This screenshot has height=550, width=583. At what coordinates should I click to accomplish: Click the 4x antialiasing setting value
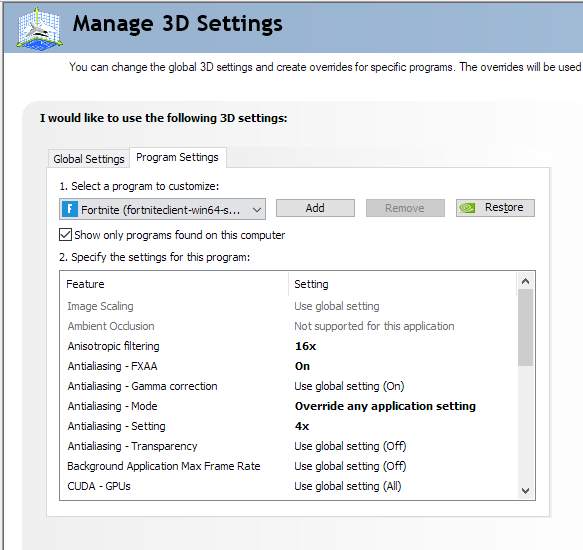coord(302,426)
